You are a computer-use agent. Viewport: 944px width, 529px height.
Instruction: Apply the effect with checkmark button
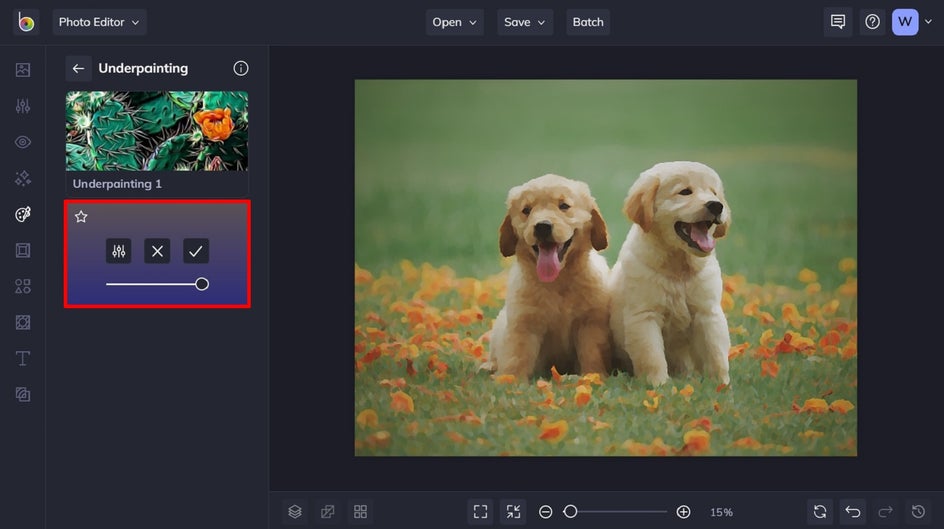pyautogui.click(x=196, y=251)
